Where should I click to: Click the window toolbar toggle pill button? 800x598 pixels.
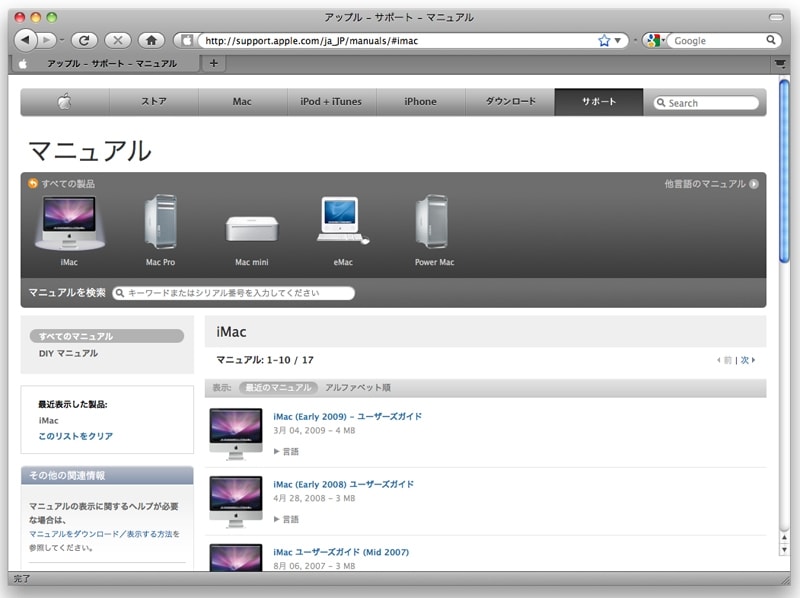pyautogui.click(x=776, y=17)
